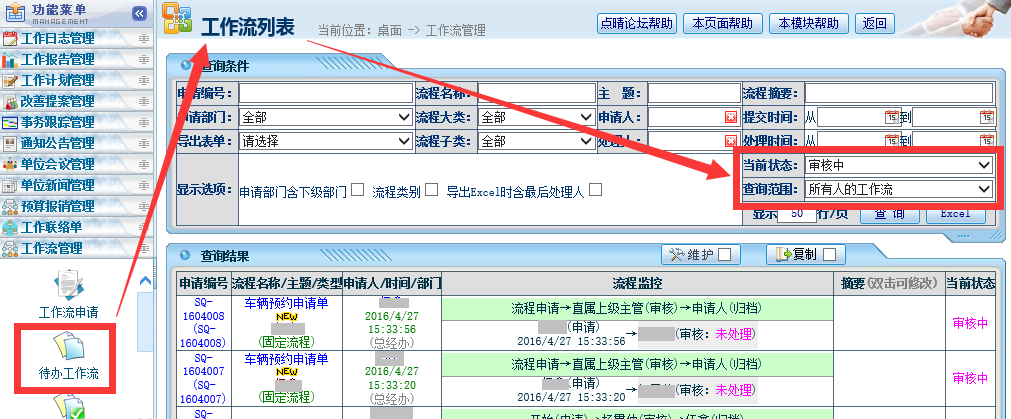Open the 待办工作流 icon

67,348
